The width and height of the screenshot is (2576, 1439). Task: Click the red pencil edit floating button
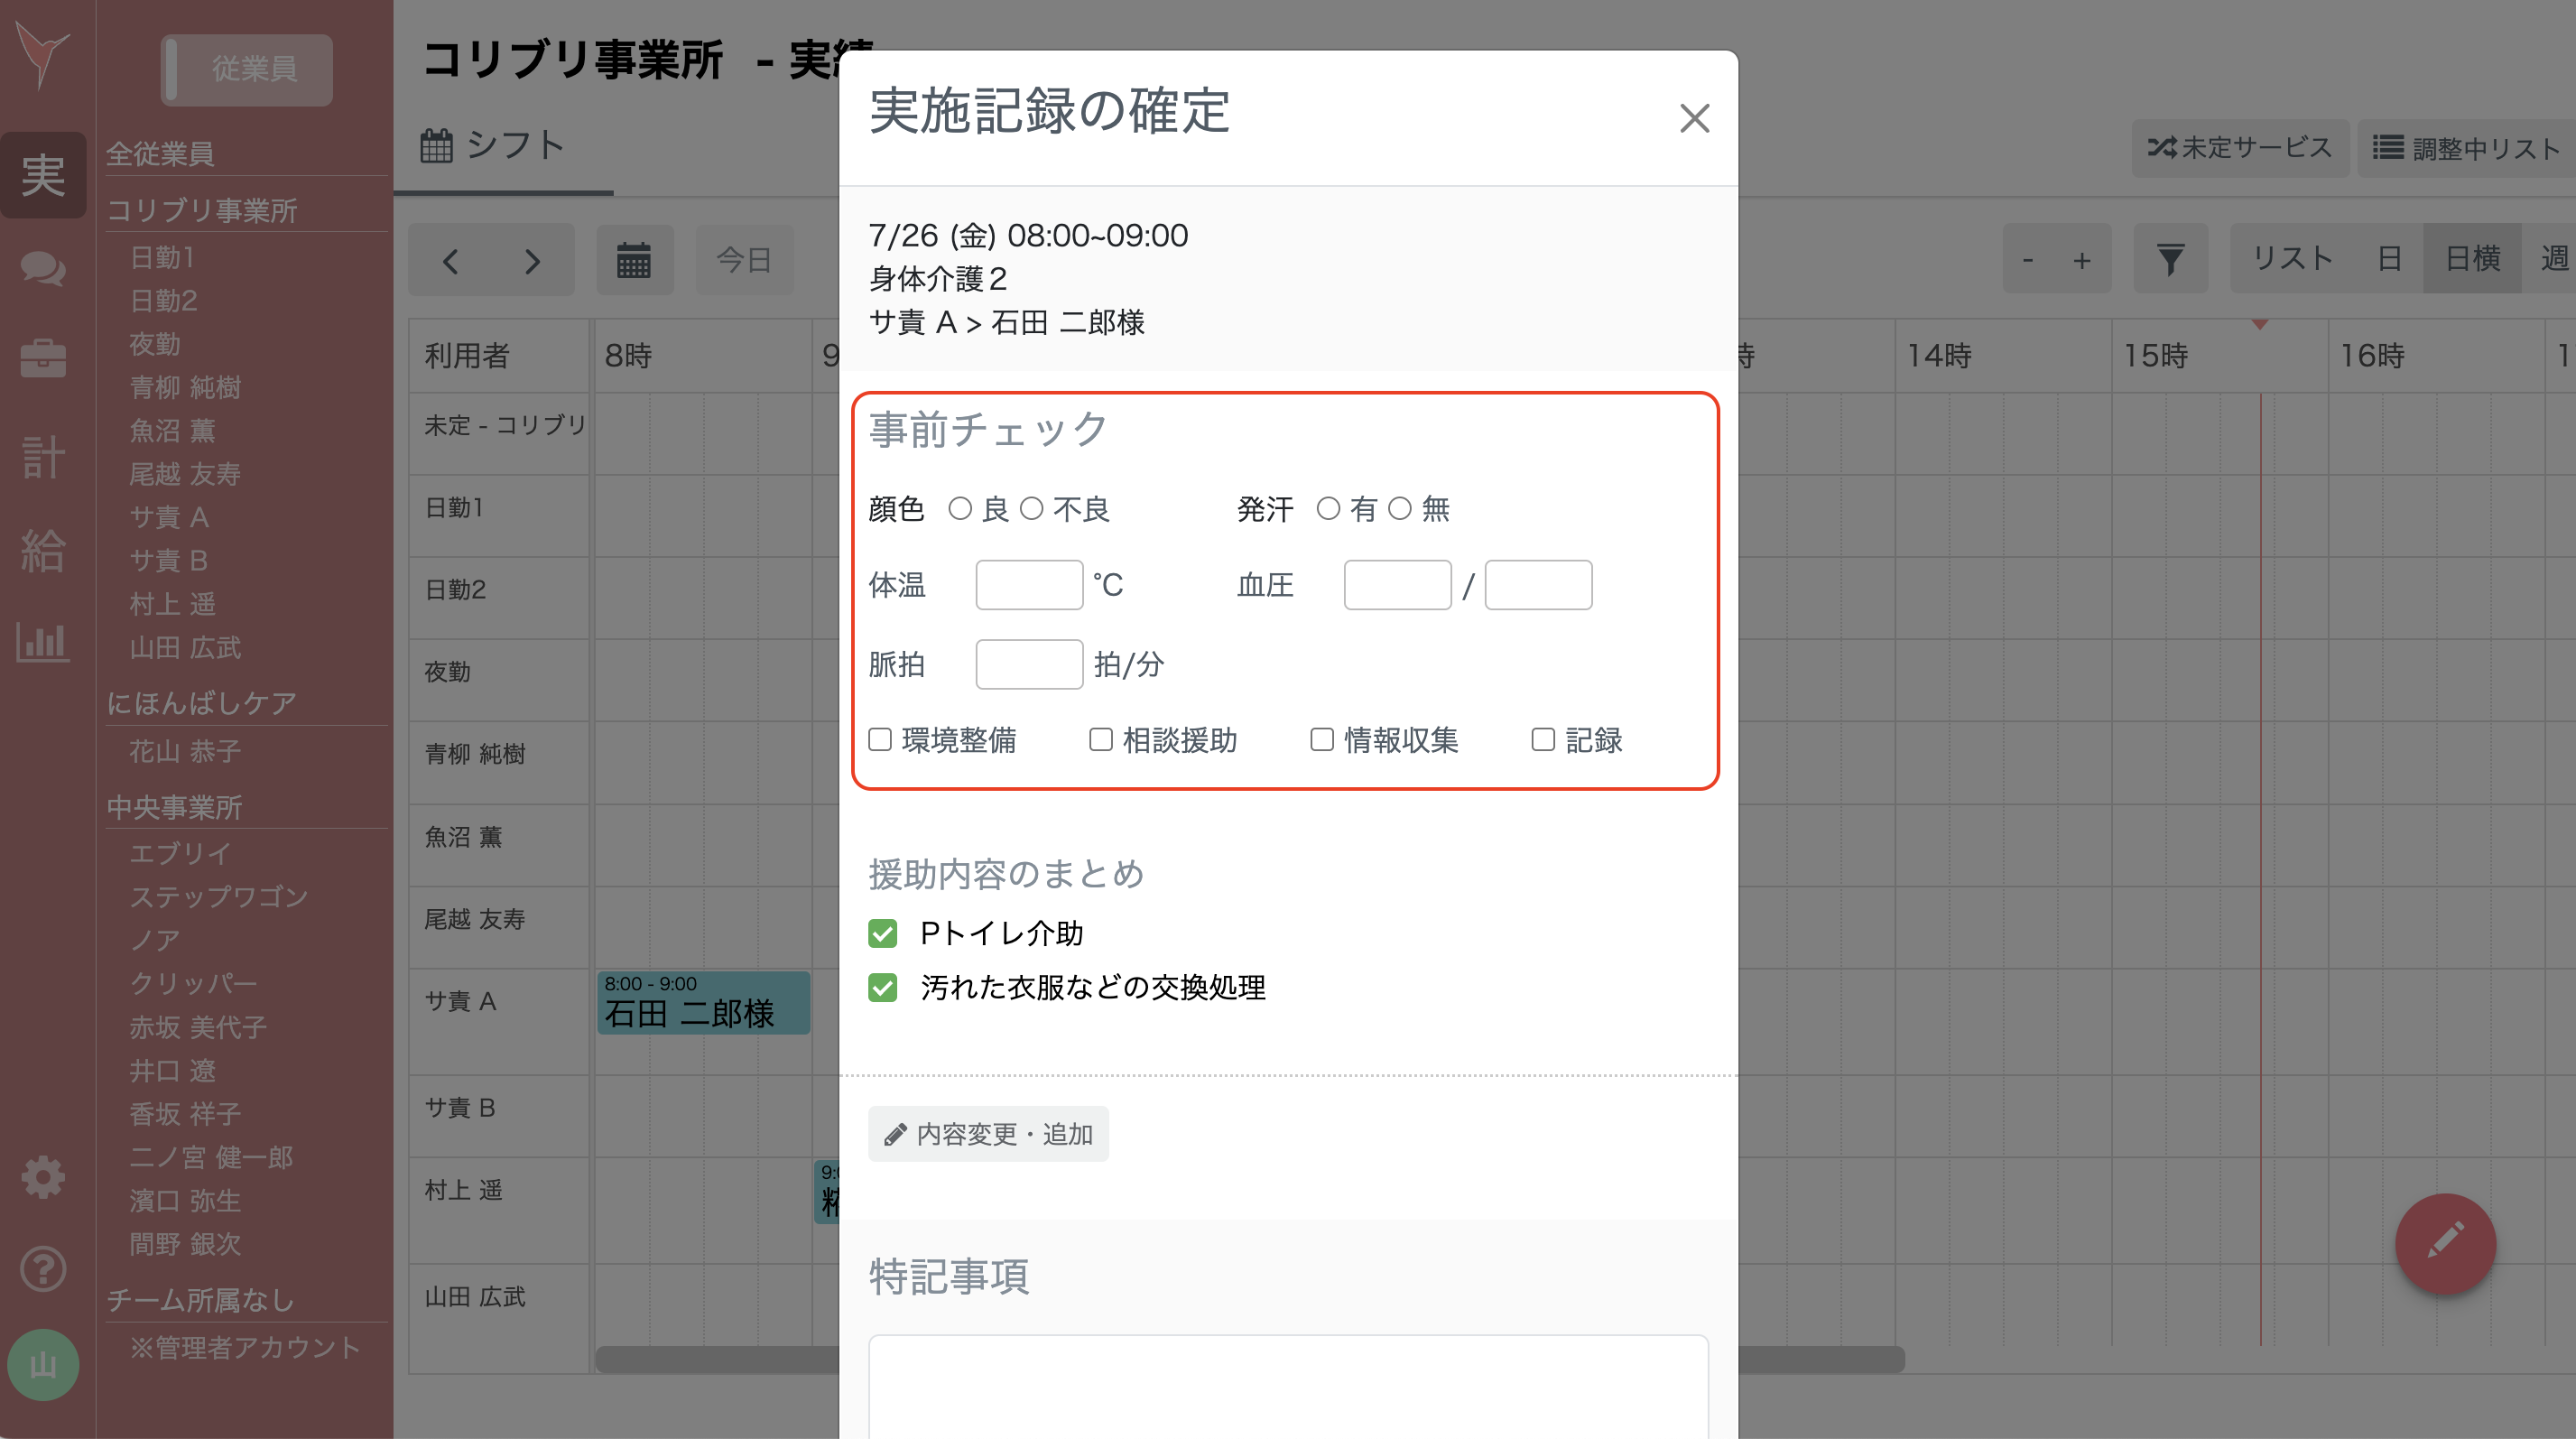[2446, 1244]
